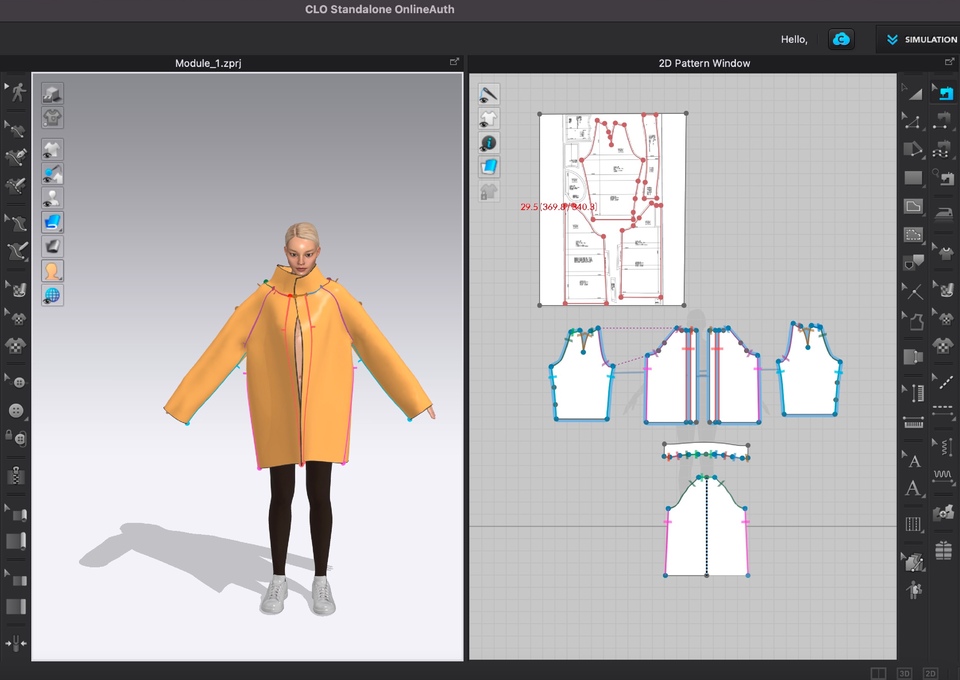Open the SIMULATION mode dropdown
Screen dimensions: 960x680
pyautogui.click(x=919, y=39)
